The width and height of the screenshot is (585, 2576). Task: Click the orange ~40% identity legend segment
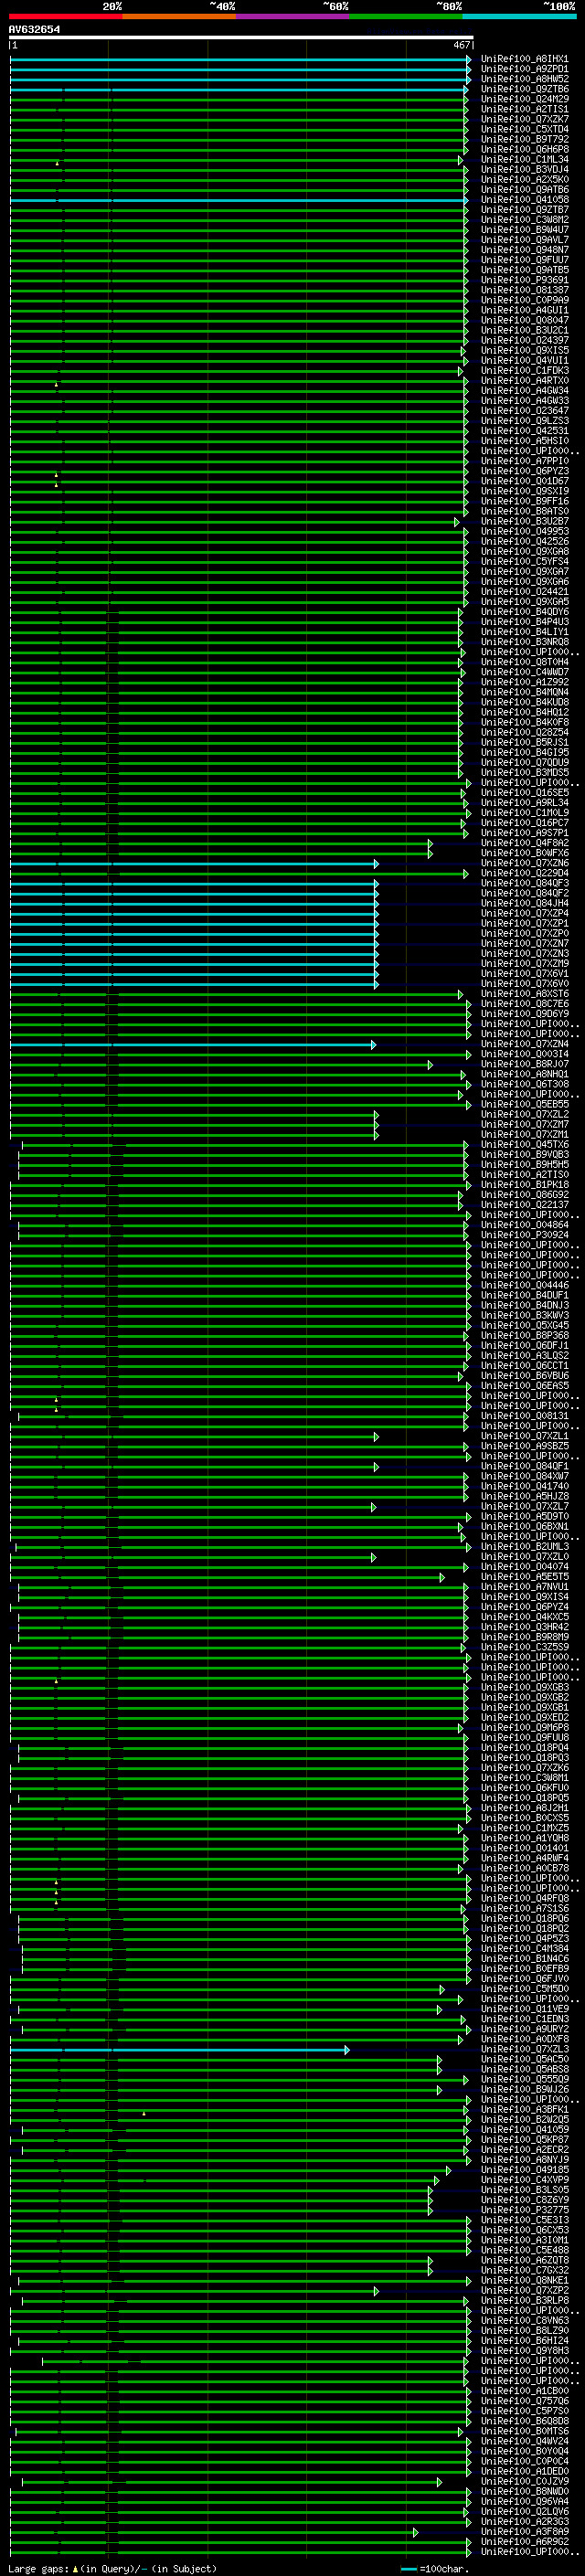click(179, 16)
